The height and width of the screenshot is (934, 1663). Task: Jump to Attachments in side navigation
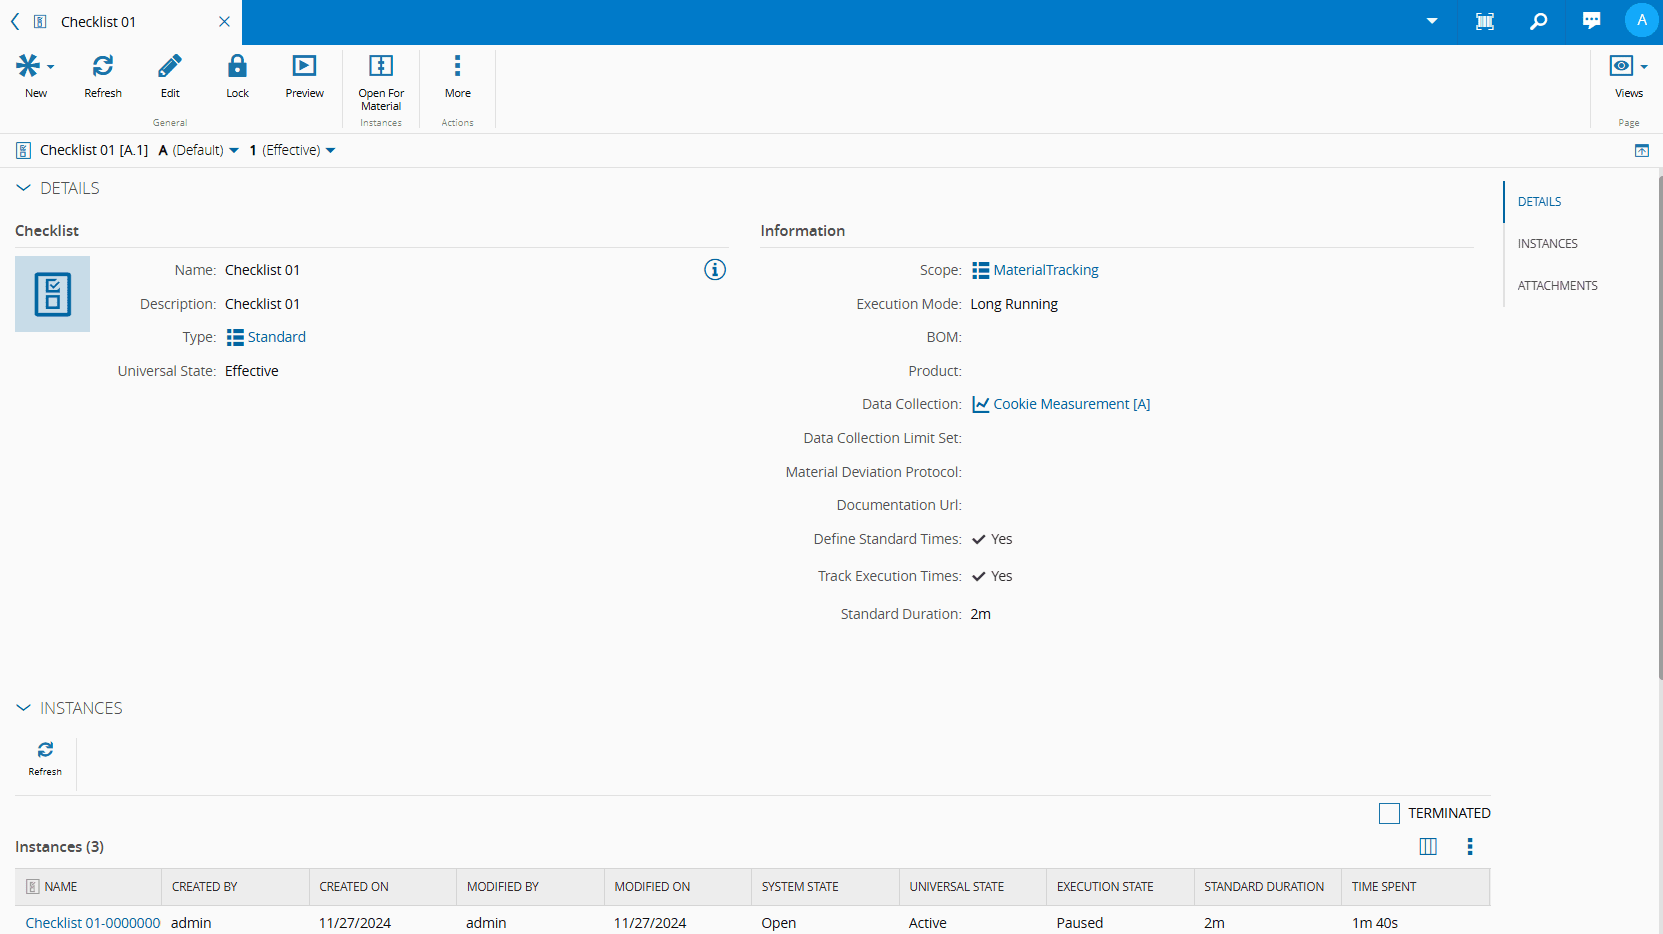click(x=1557, y=286)
